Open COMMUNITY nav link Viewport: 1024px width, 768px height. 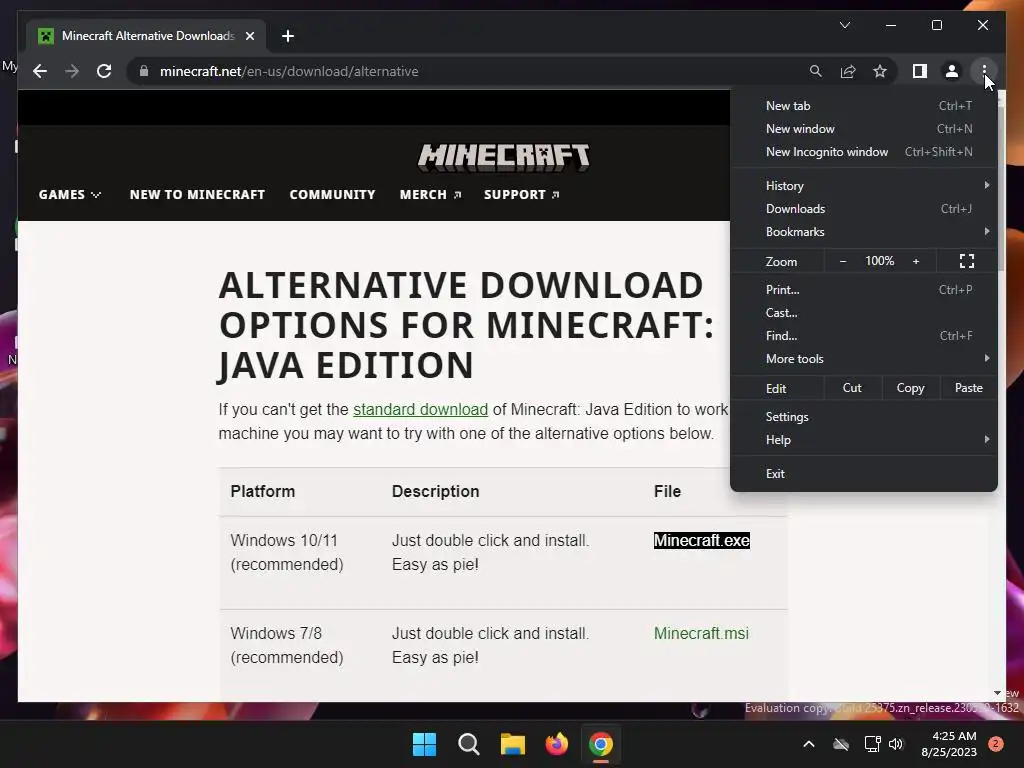pyautogui.click(x=332, y=195)
